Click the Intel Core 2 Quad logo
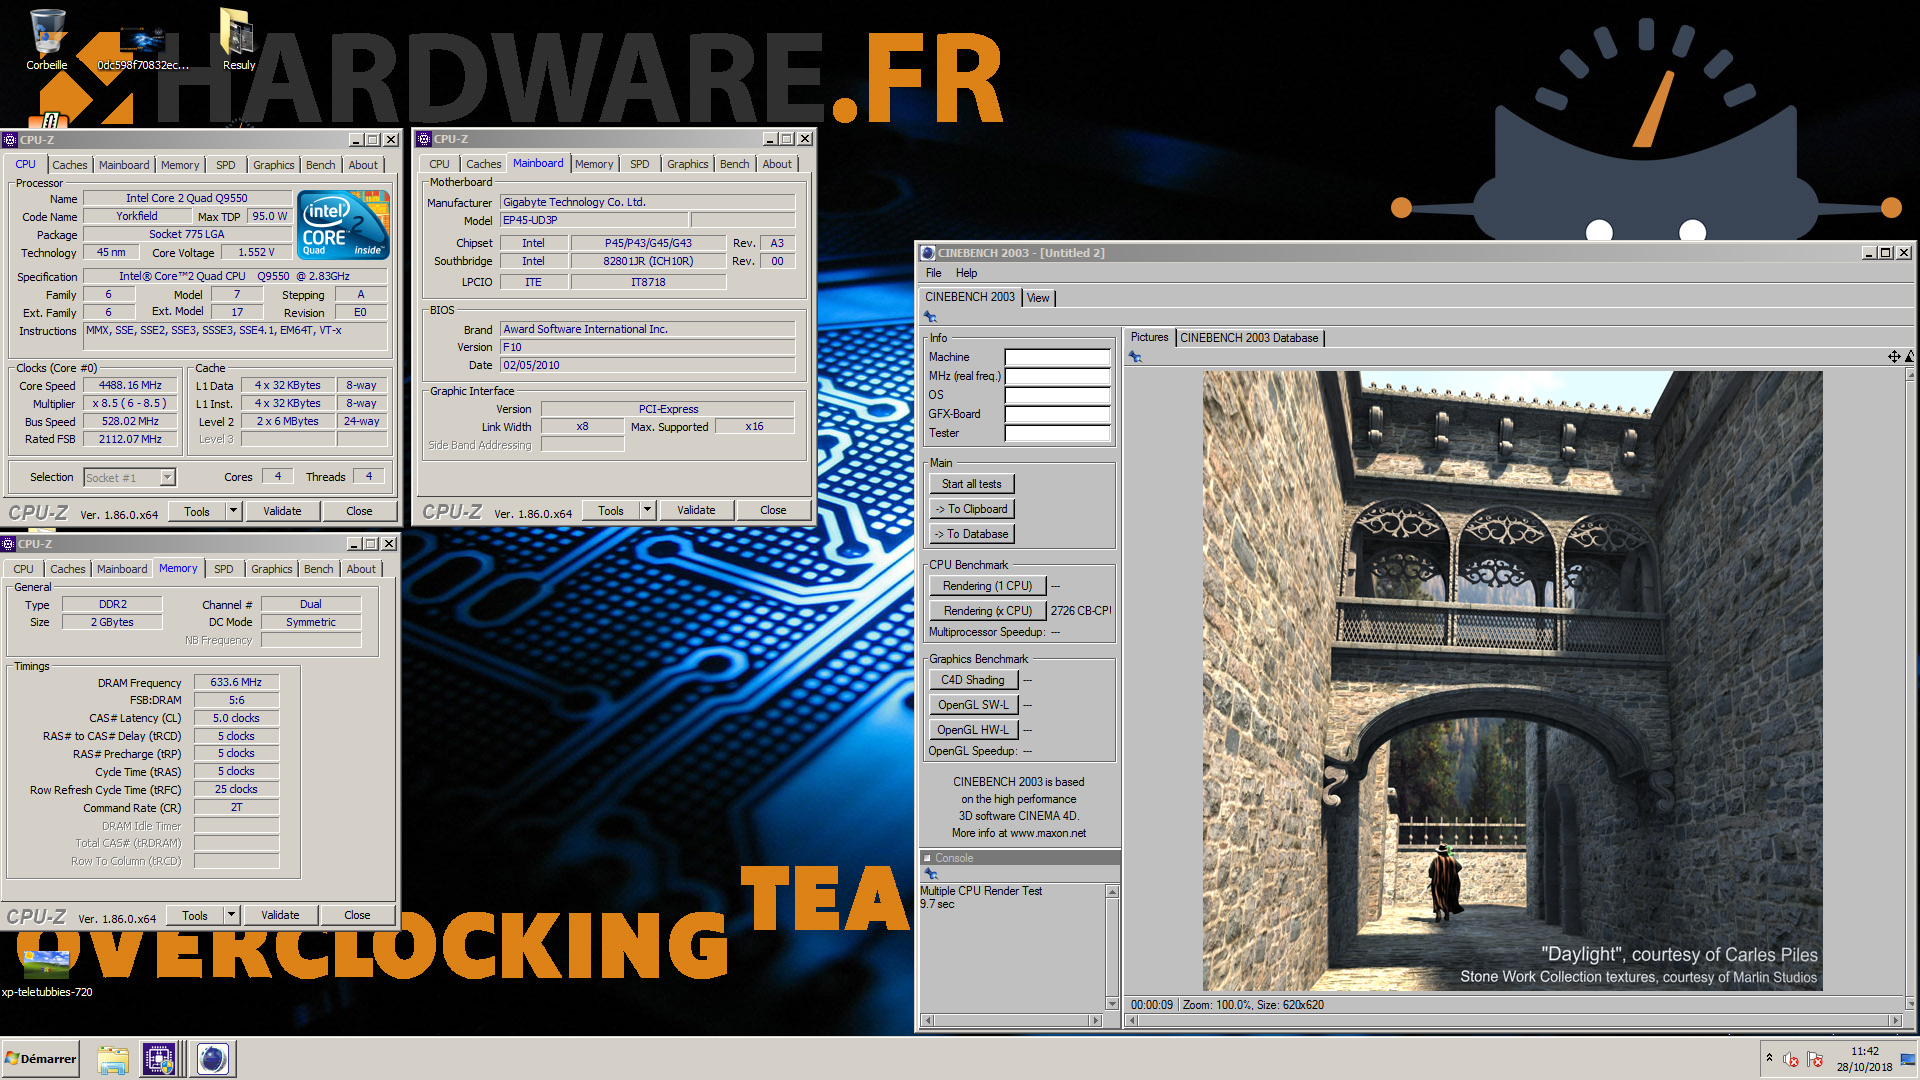This screenshot has width=1920, height=1080. click(x=344, y=225)
